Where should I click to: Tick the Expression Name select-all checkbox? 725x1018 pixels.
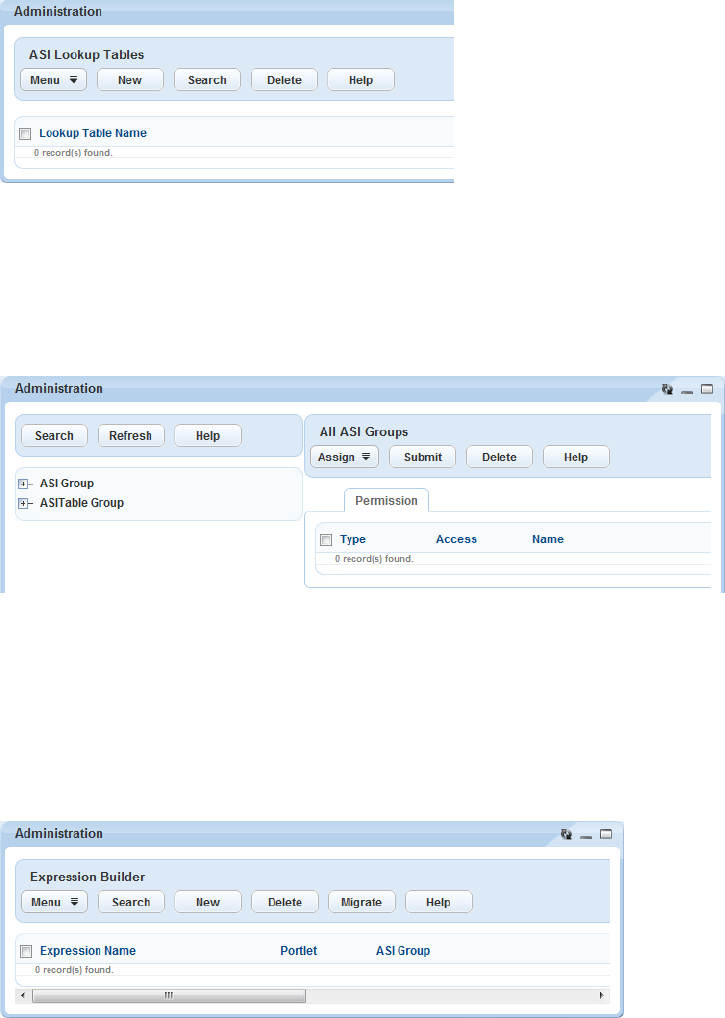26,951
